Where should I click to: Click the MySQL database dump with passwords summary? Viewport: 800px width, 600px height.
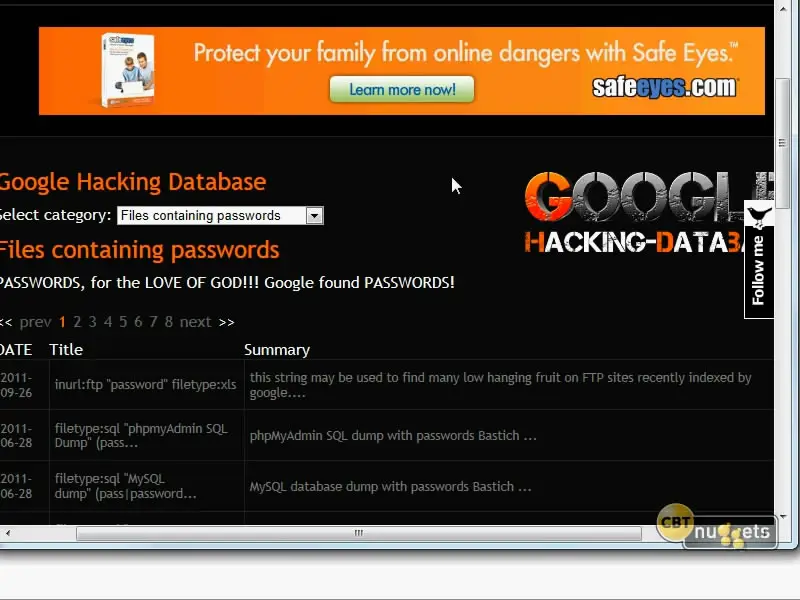pos(390,486)
